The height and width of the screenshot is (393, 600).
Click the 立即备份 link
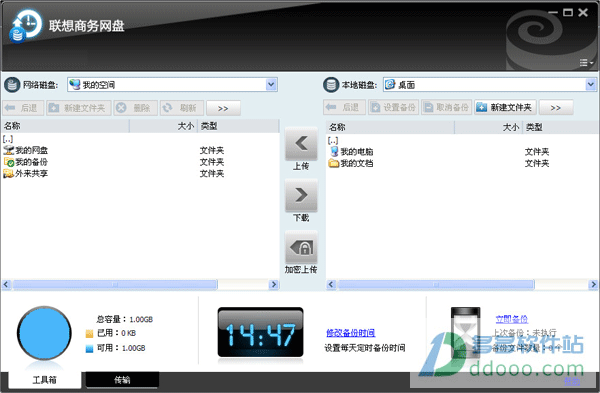pos(512,319)
